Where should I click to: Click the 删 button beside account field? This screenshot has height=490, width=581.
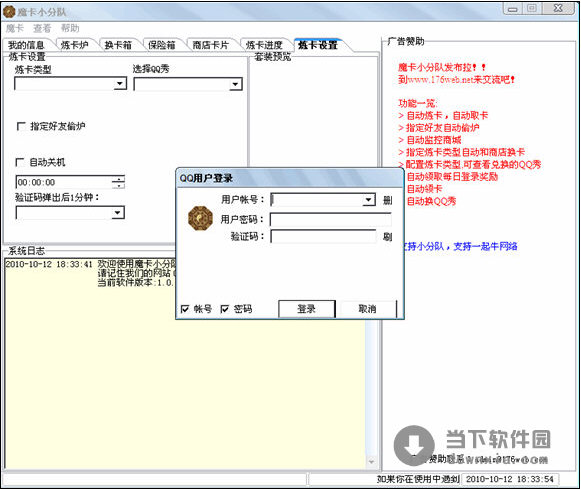coord(388,200)
